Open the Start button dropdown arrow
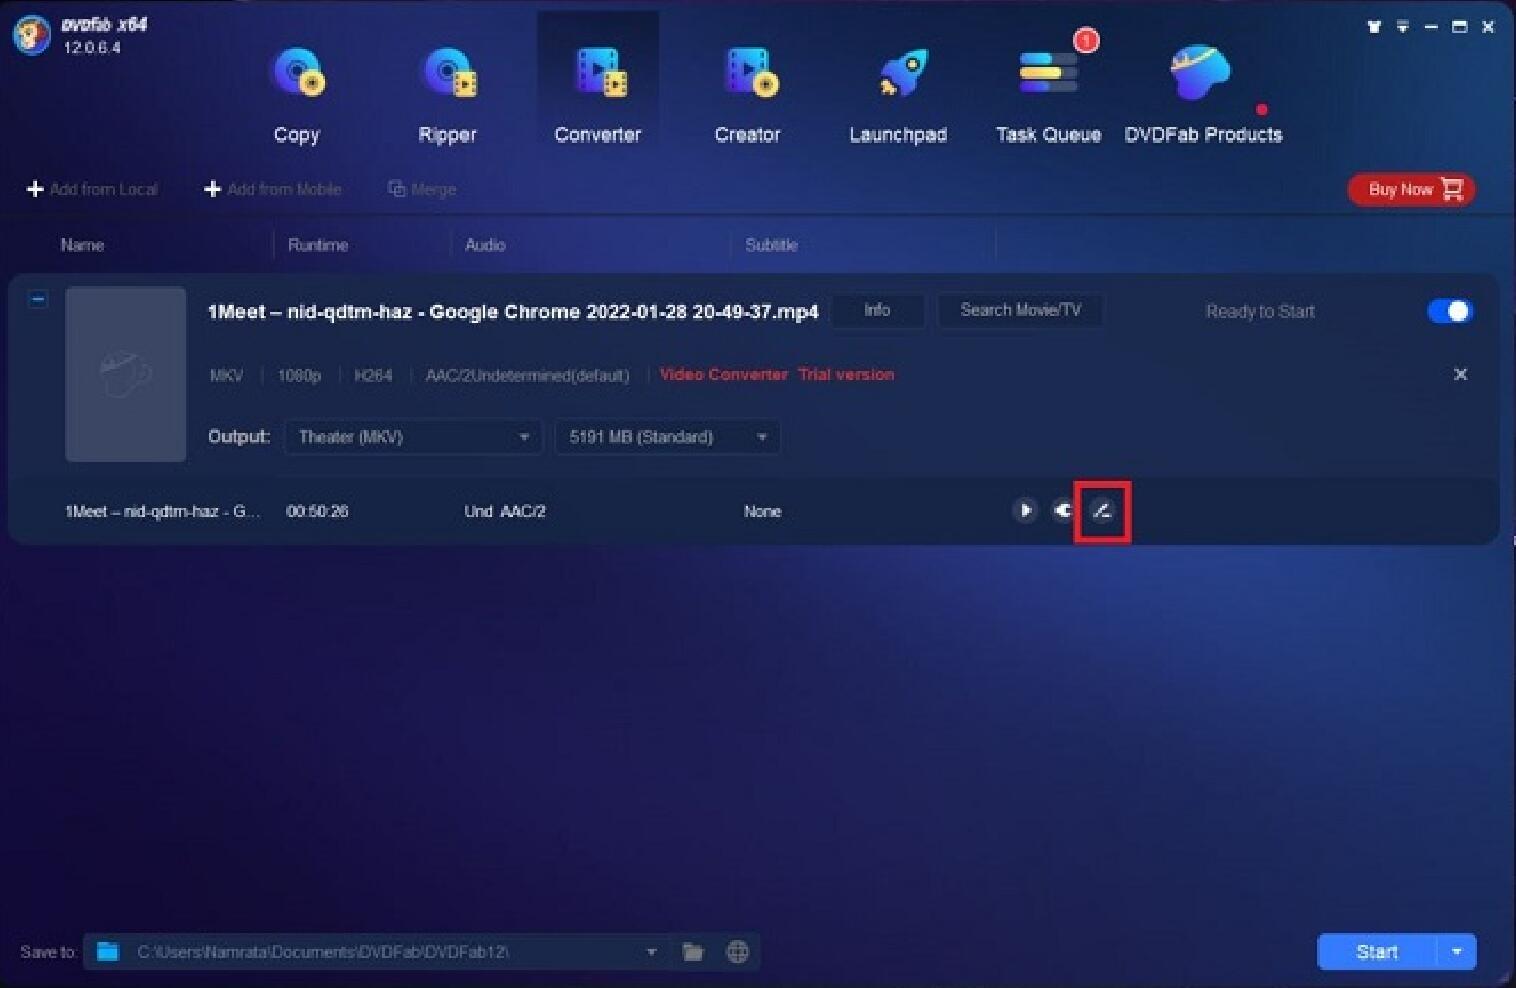This screenshot has height=988, width=1516. pos(1457,952)
